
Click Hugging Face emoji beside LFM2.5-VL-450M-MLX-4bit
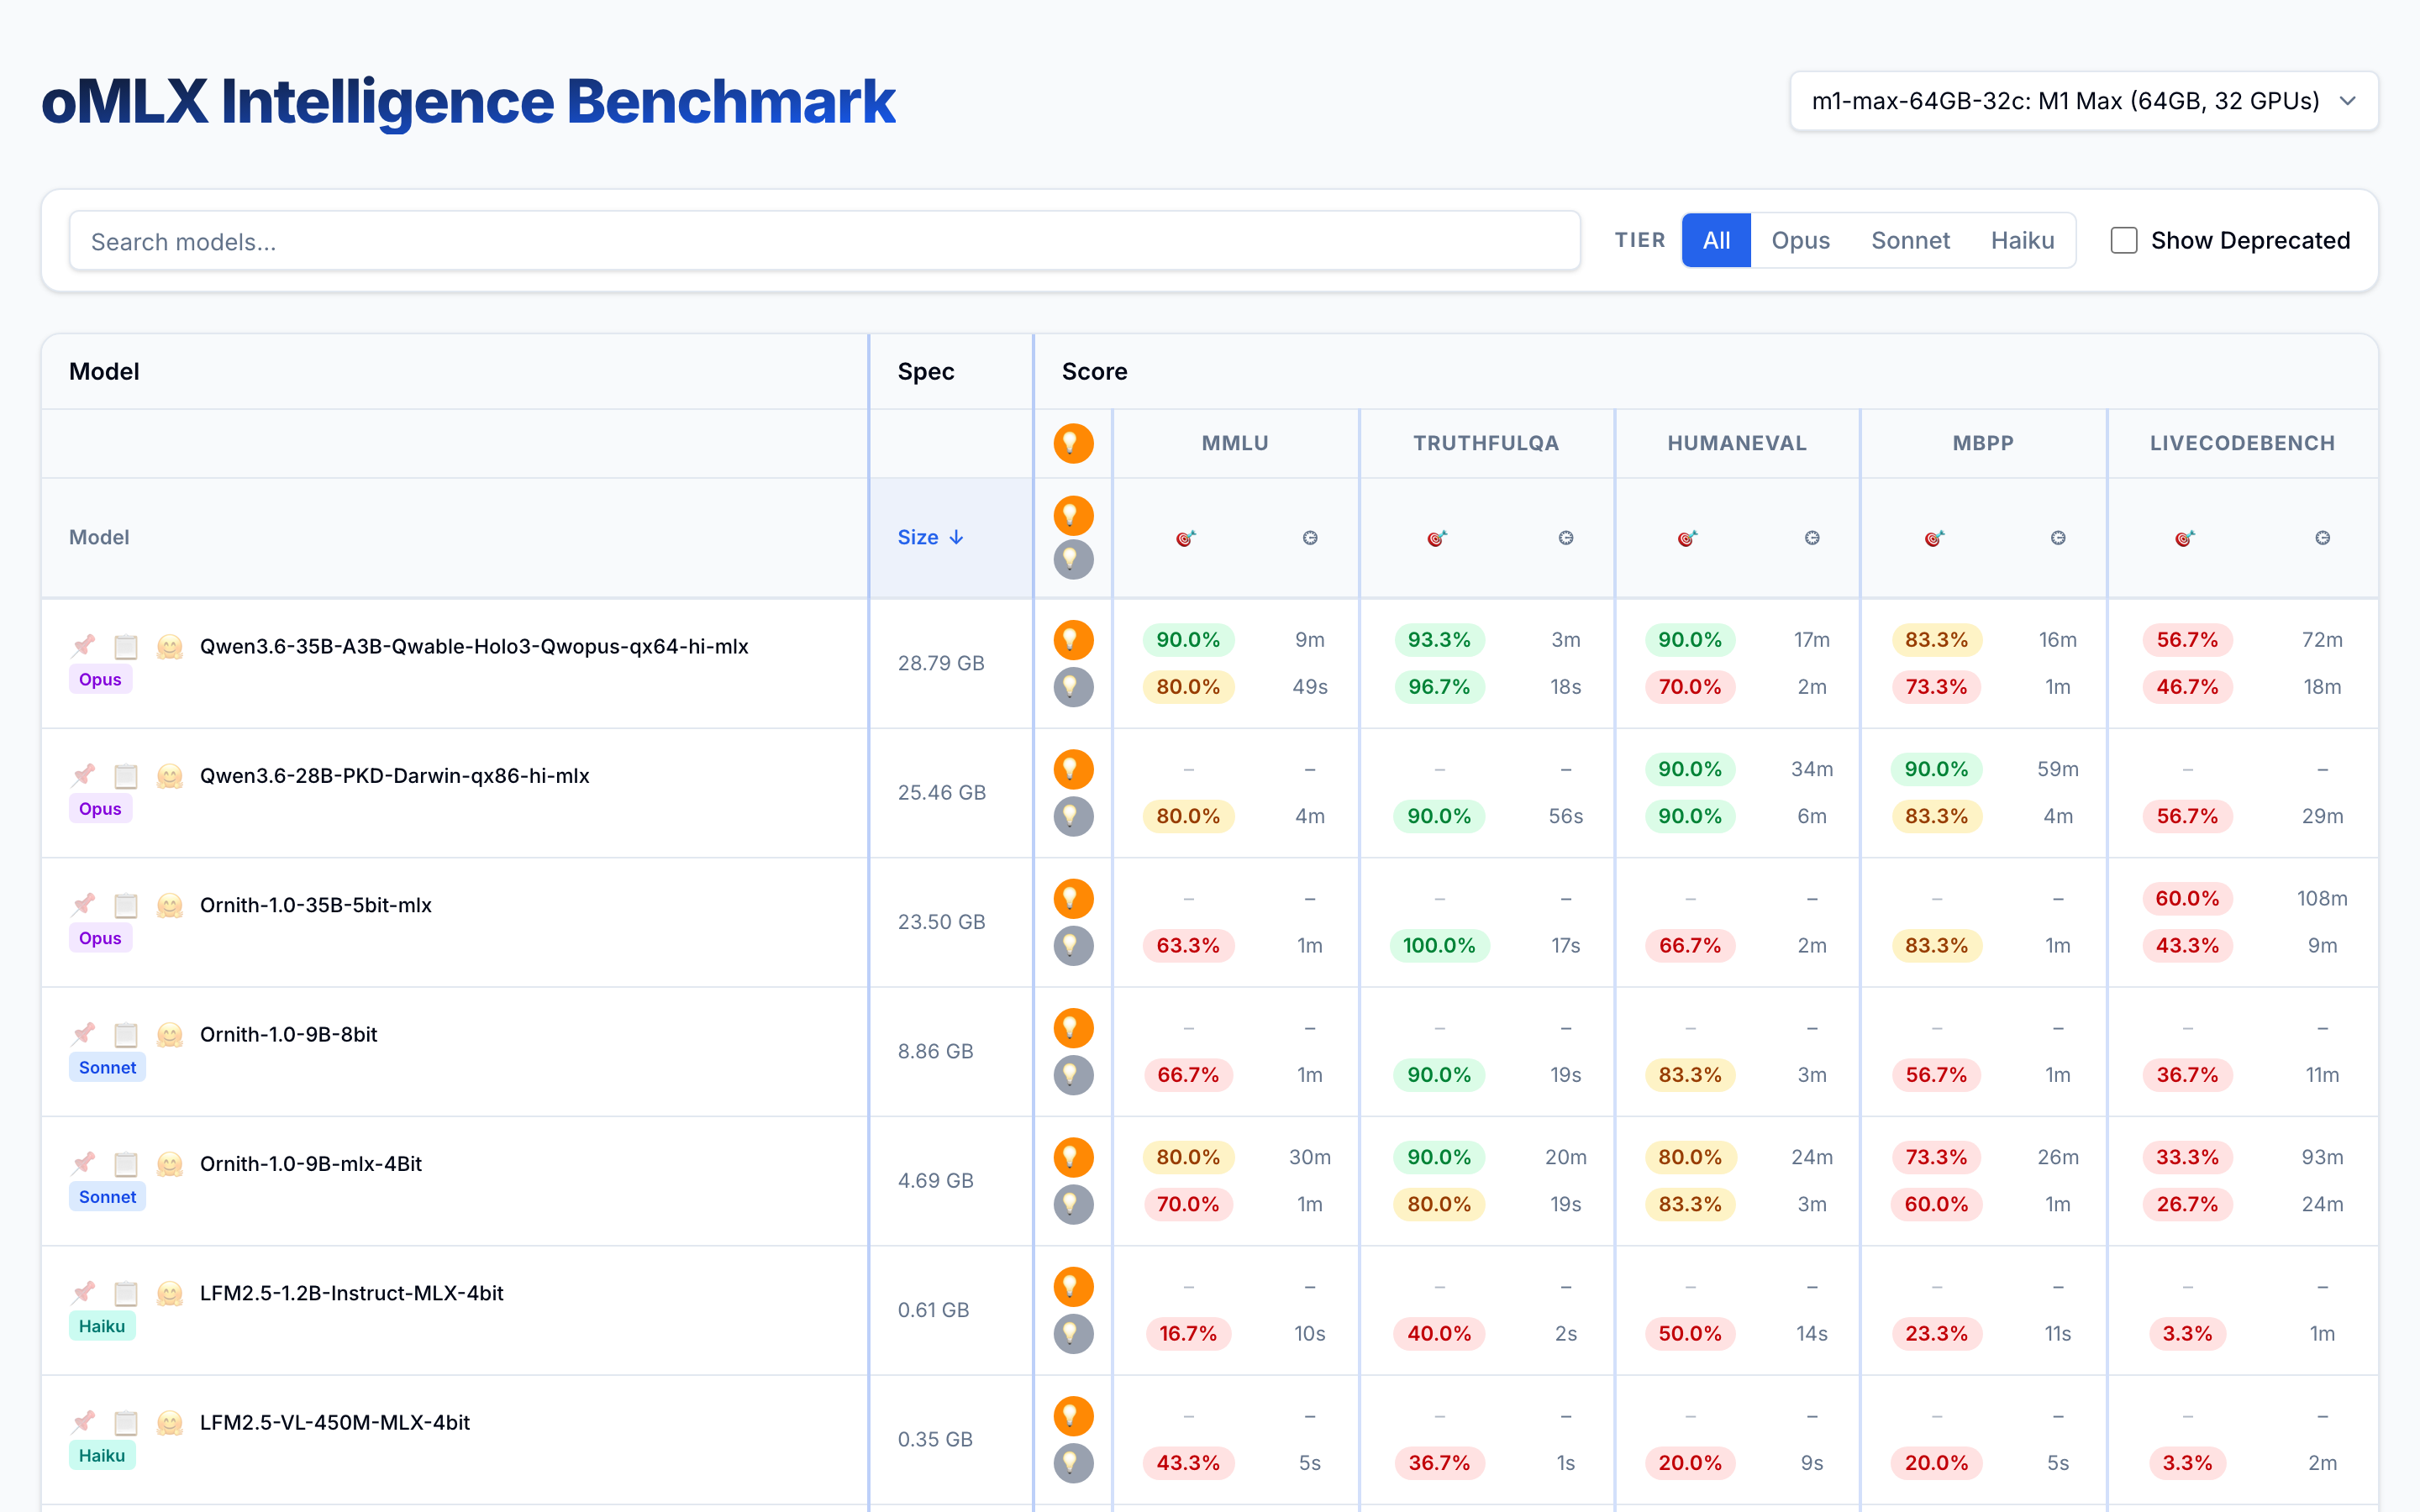tap(170, 1422)
